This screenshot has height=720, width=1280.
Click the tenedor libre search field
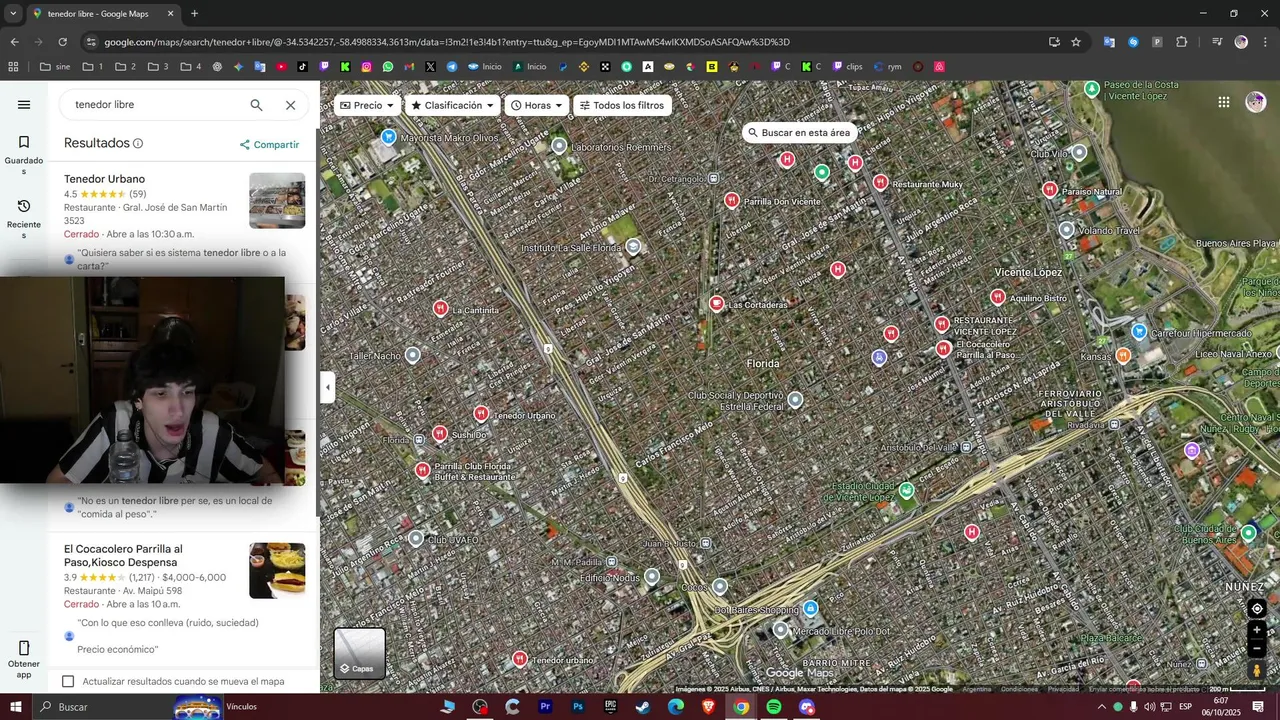[x=155, y=105]
